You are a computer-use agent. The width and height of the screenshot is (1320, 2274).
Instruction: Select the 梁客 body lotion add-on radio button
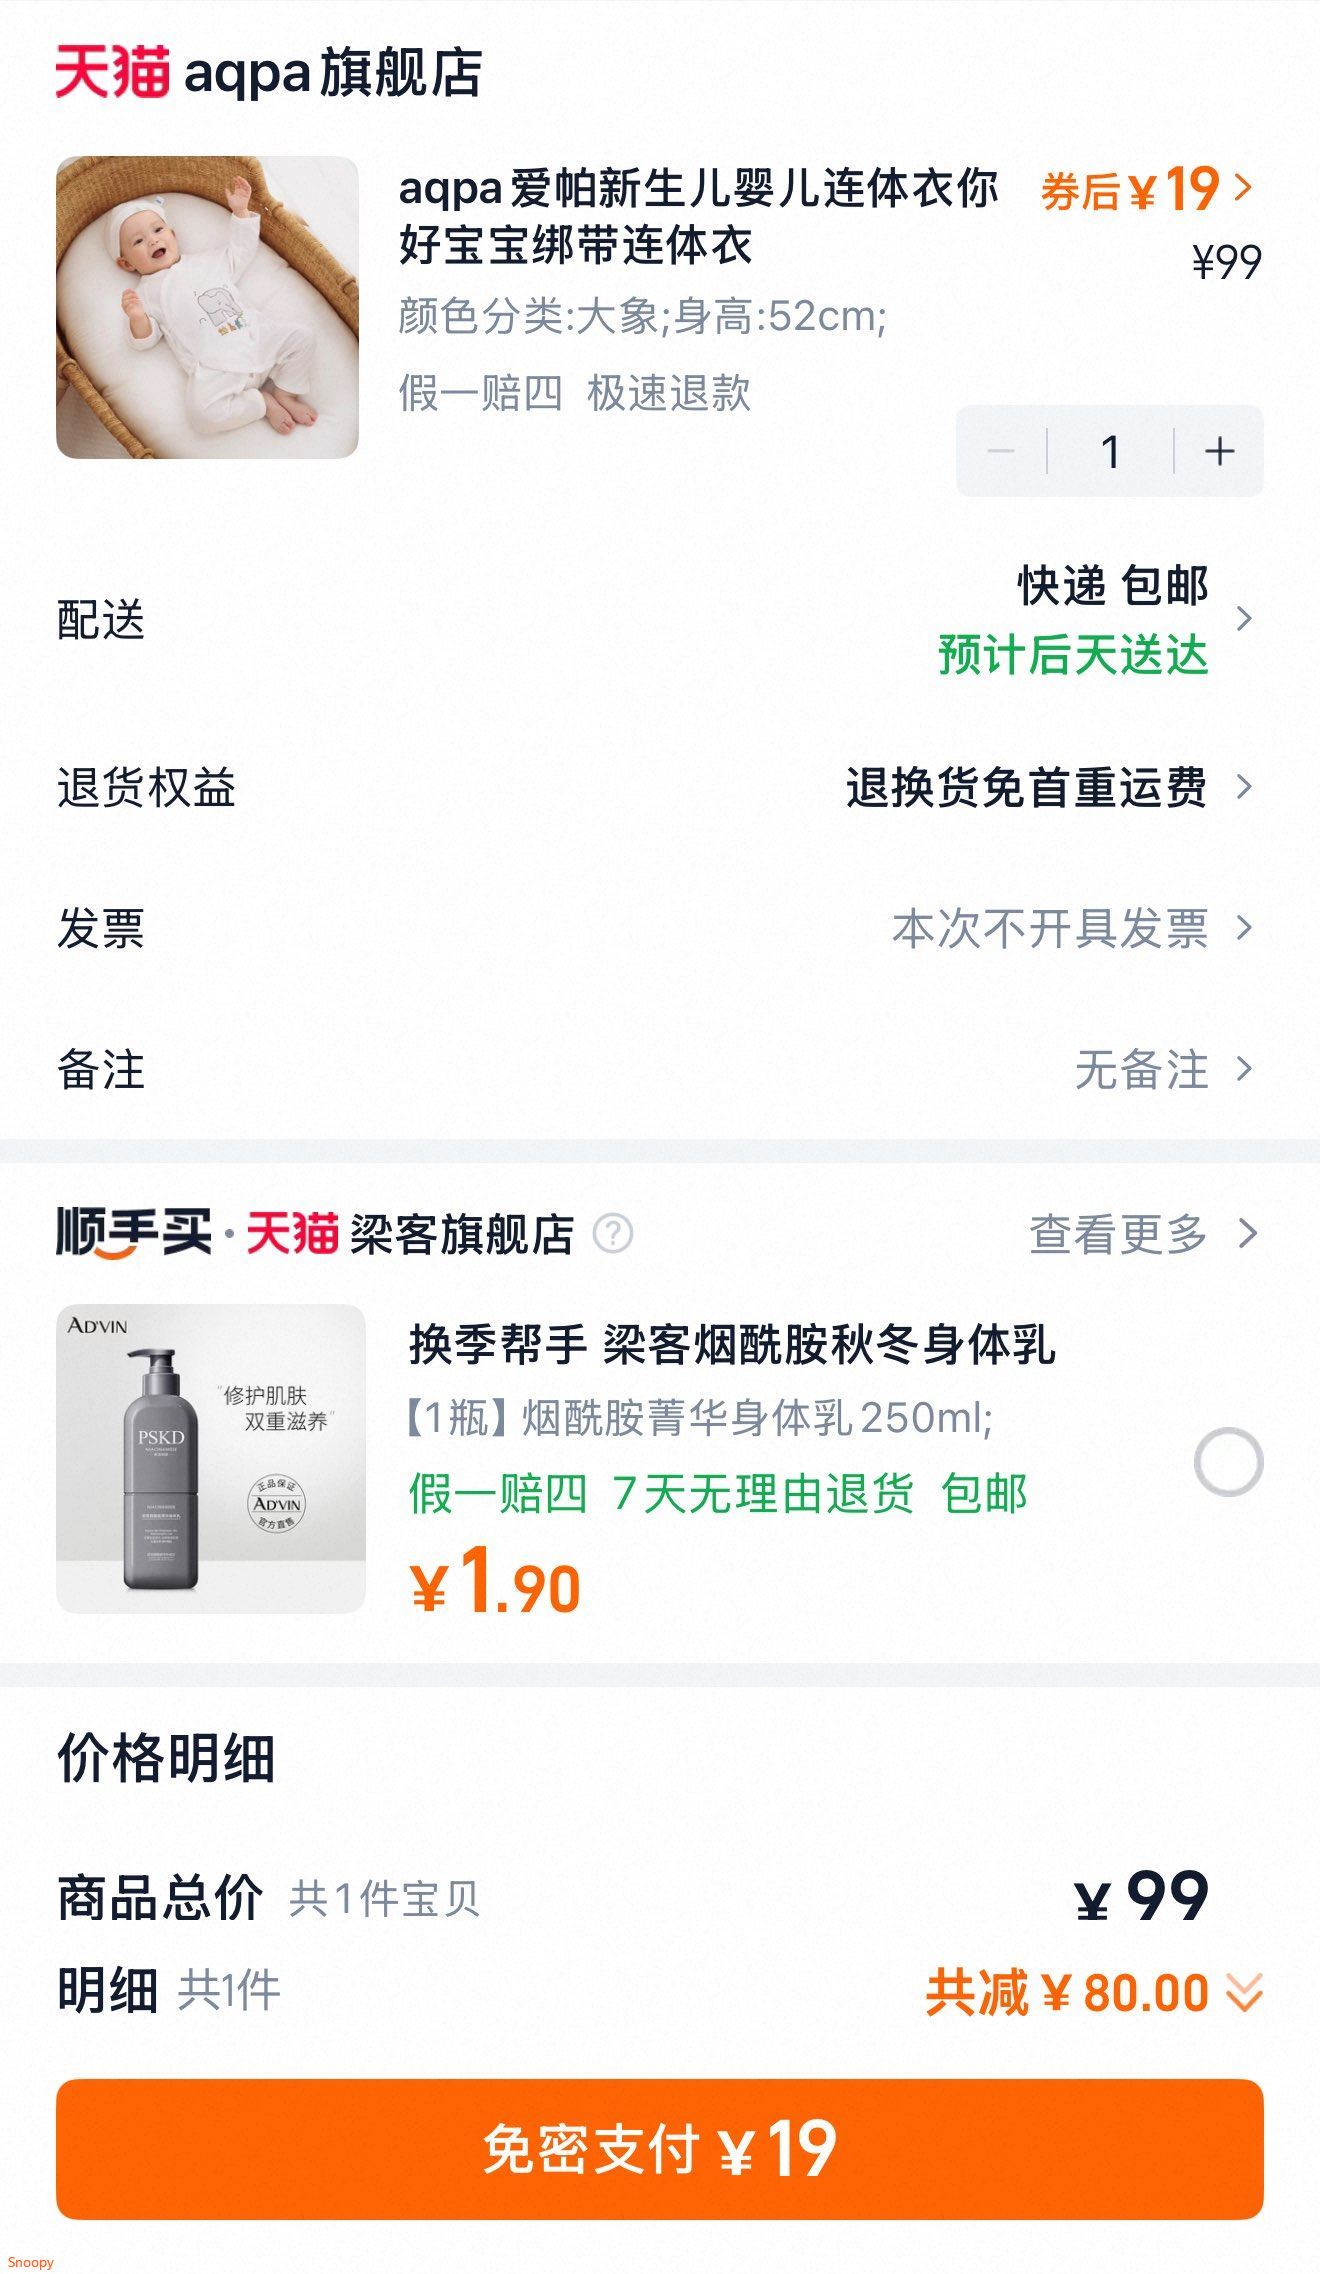(x=1228, y=1461)
